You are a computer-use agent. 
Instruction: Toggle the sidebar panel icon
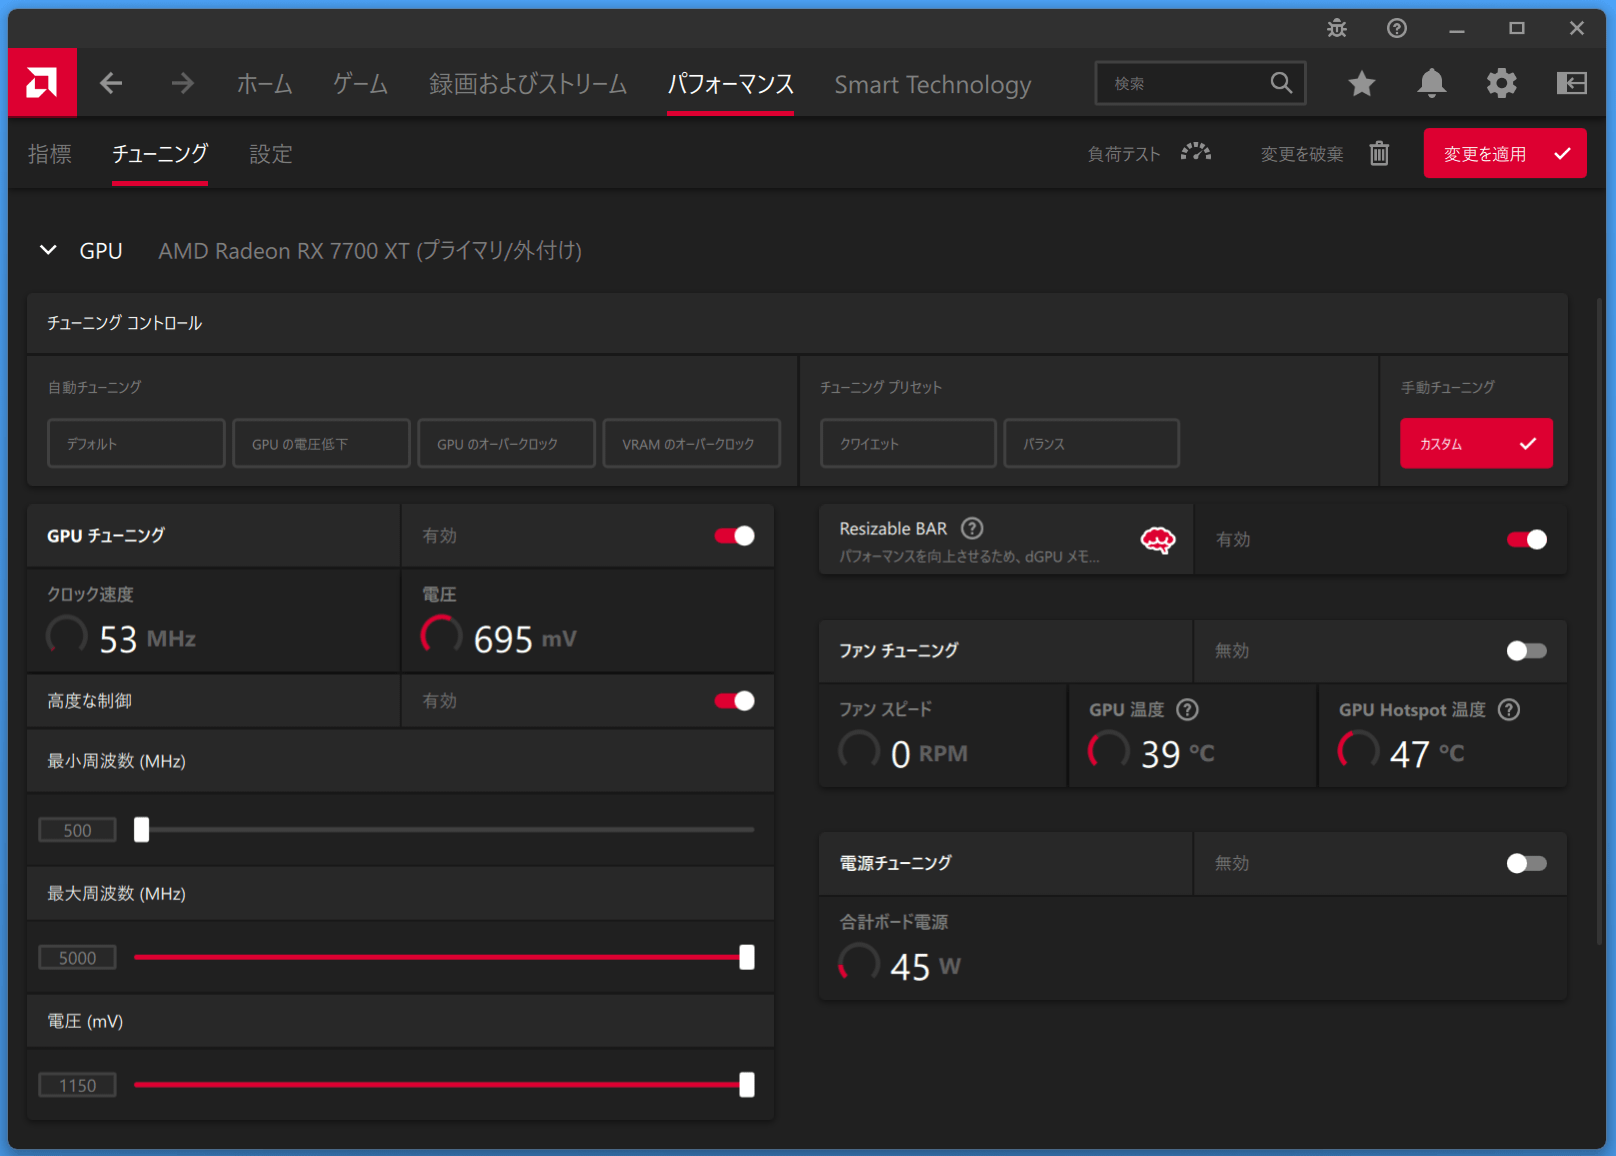click(1571, 83)
